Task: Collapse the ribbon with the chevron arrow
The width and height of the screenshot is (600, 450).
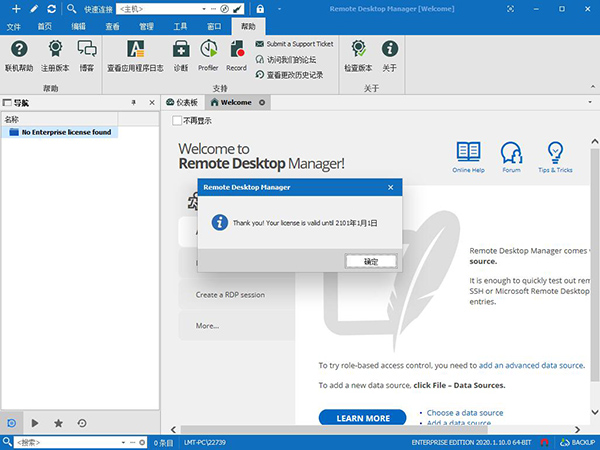Action: pyautogui.click(x=593, y=87)
